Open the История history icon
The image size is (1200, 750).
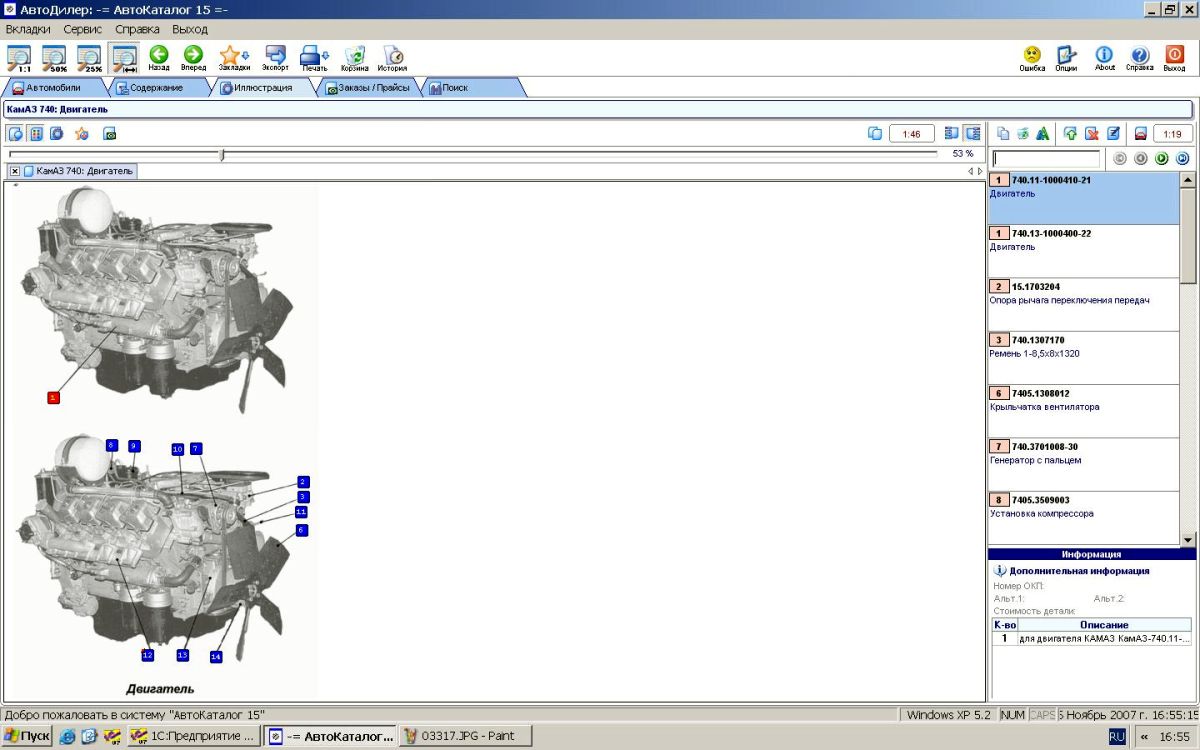point(392,58)
